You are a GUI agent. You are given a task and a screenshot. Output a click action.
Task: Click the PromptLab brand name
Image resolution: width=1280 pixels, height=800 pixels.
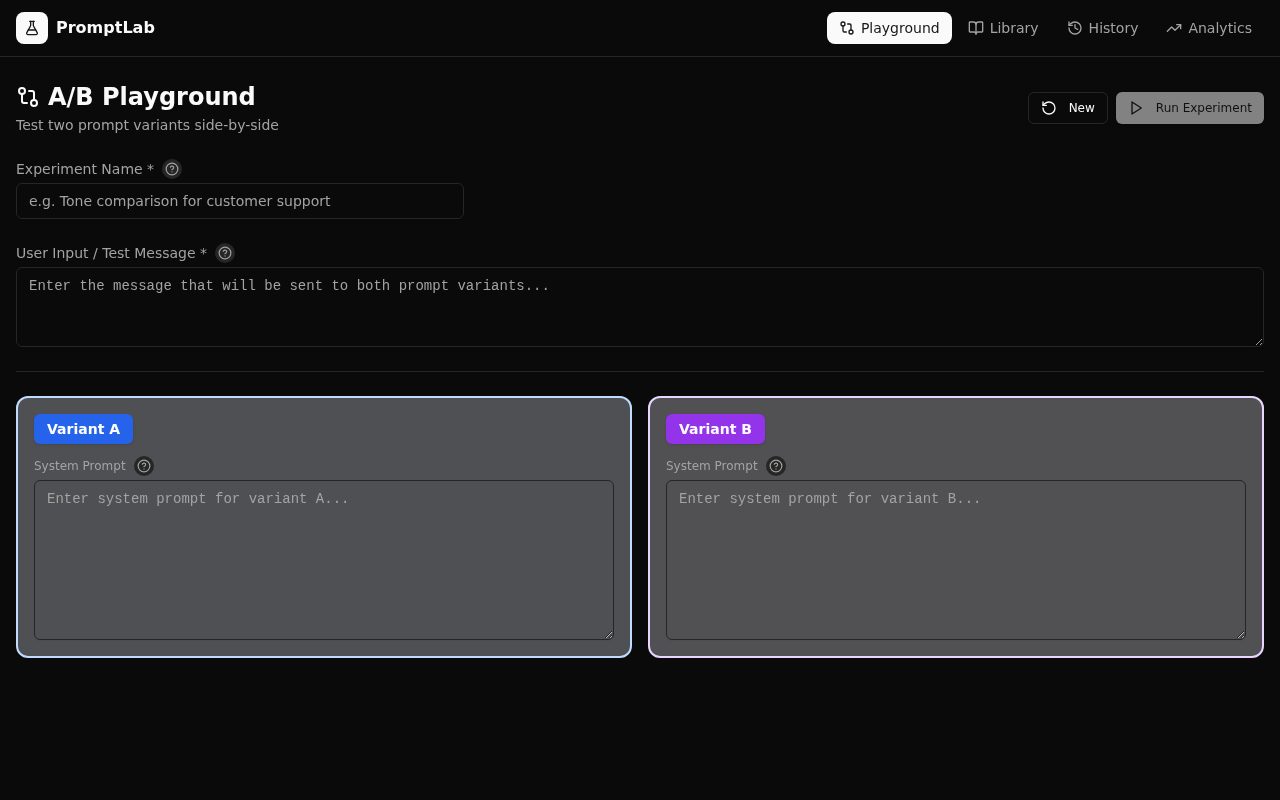105,28
